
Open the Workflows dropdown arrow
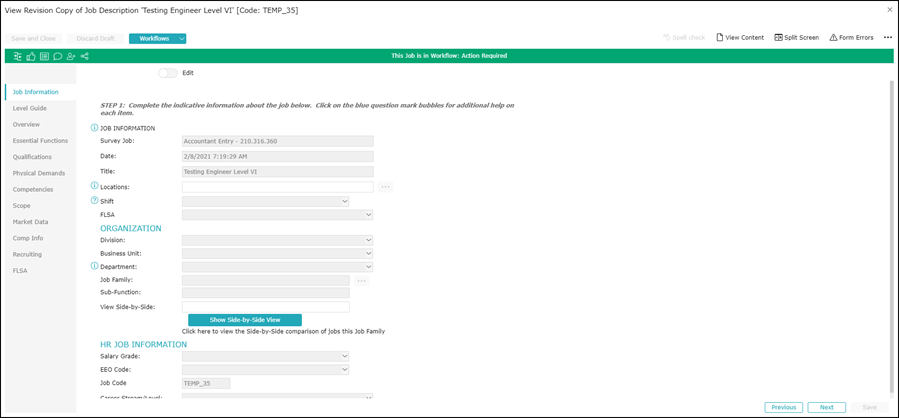181,38
